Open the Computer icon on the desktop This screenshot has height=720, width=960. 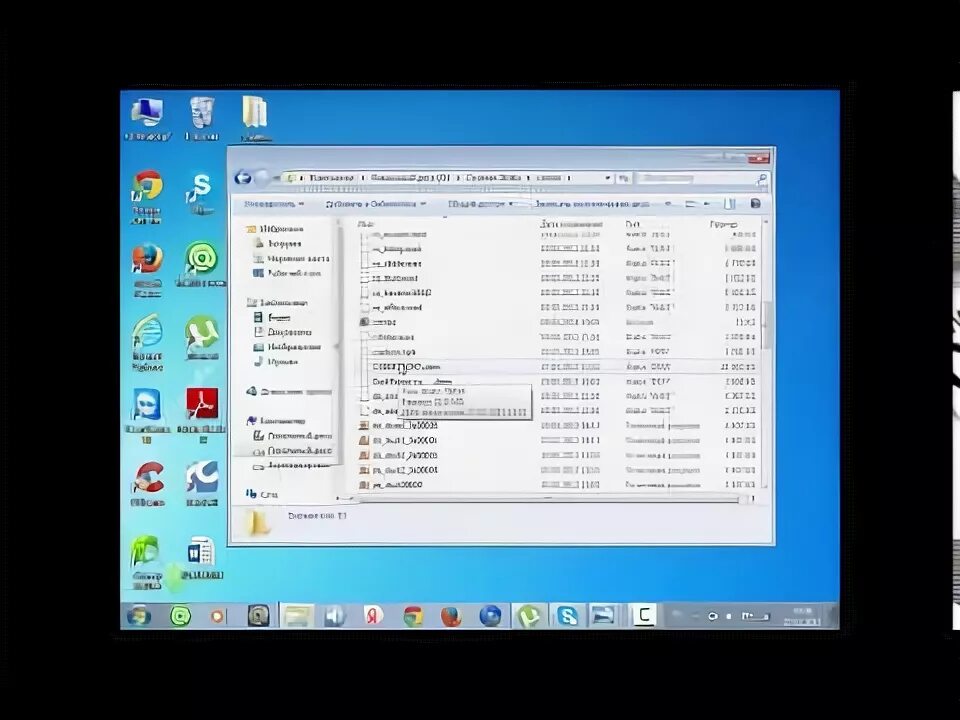[x=147, y=119]
